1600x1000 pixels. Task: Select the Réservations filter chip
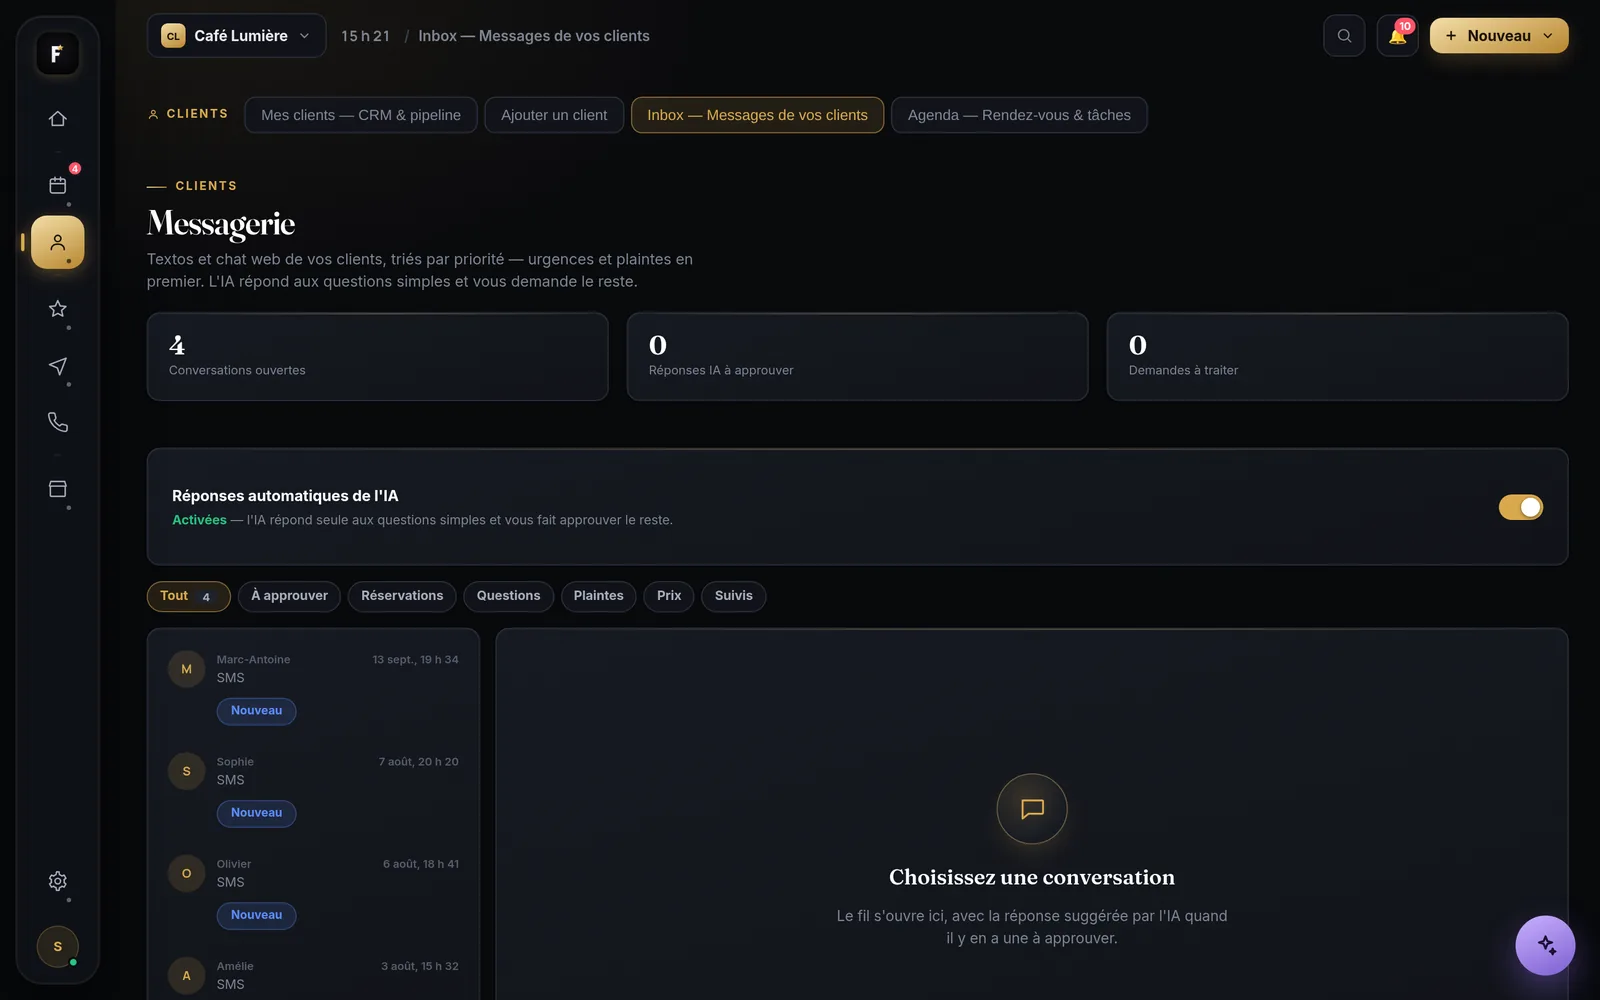tap(402, 596)
